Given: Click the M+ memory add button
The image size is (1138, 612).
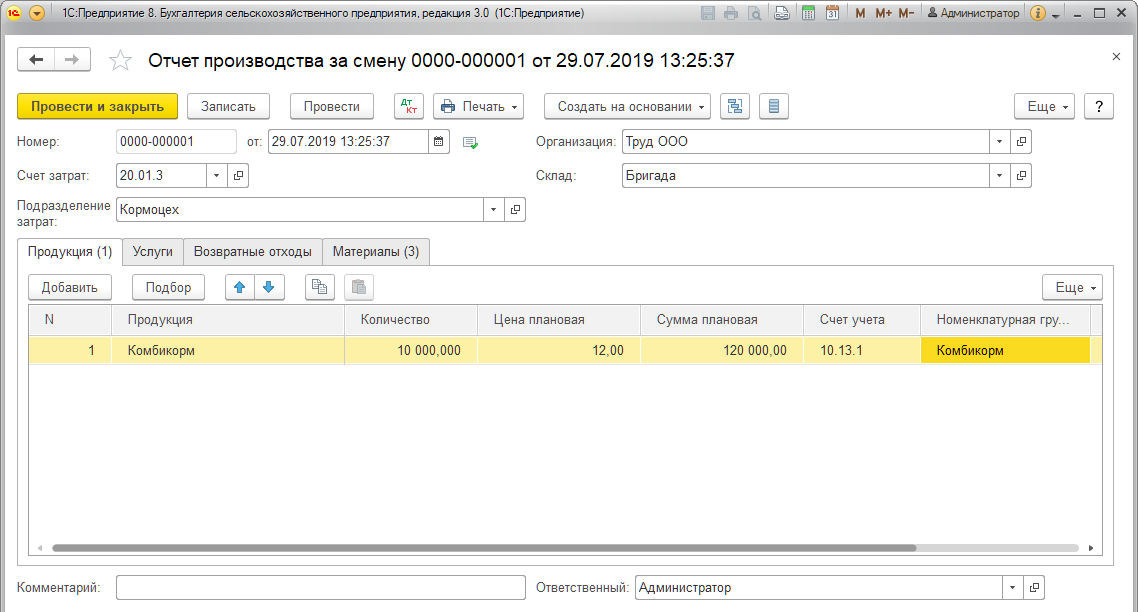Looking at the screenshot, I should pos(883,13).
